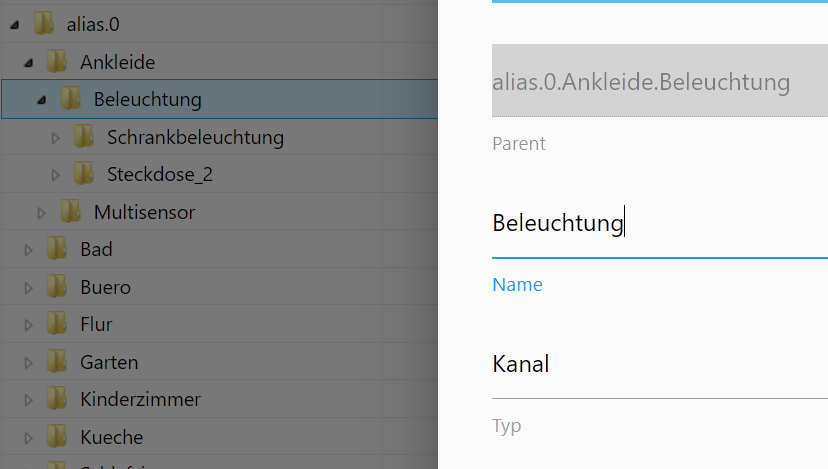Click the Steckdose_2 folder icon
This screenshot has width=828, height=469.
[x=83, y=174]
